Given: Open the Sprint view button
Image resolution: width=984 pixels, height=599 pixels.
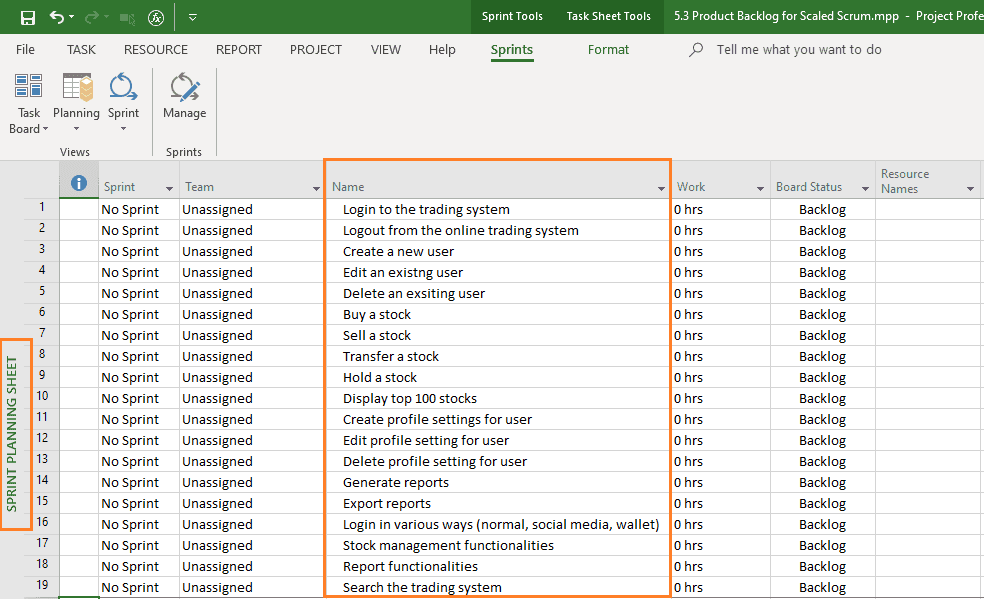Looking at the screenshot, I should (123, 102).
